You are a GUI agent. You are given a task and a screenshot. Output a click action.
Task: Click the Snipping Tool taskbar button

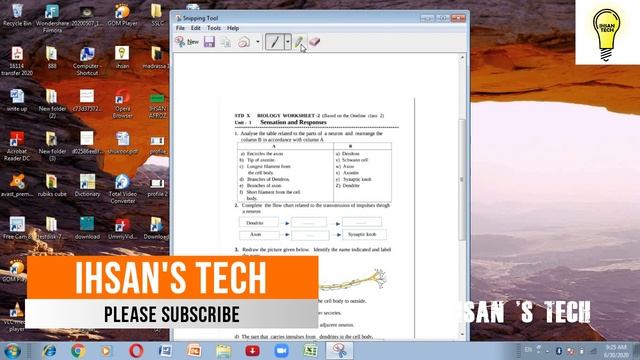pos(339,351)
